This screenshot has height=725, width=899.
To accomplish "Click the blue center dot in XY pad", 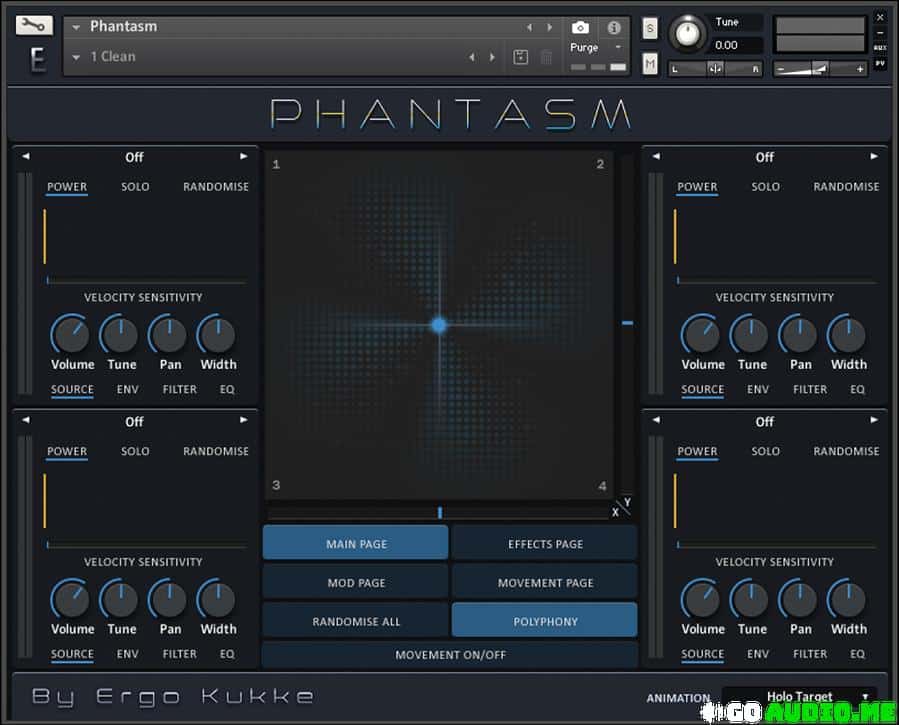I will point(439,324).
